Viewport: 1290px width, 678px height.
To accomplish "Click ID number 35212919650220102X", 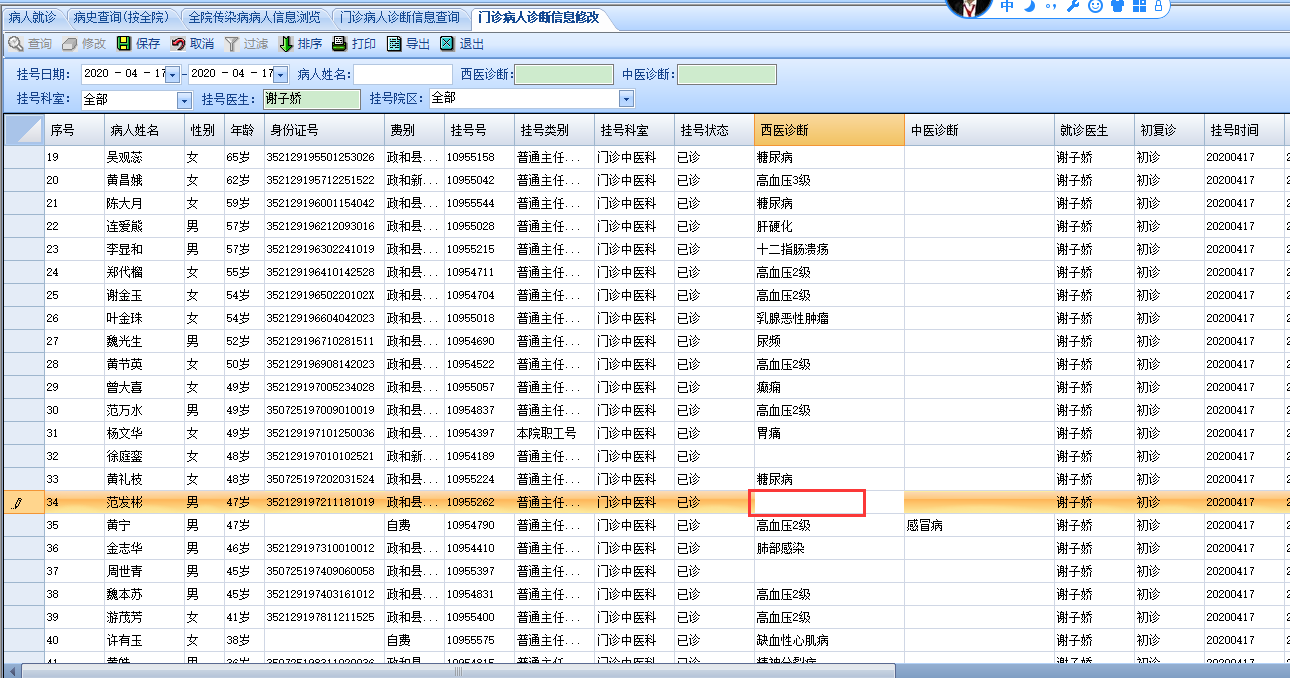I will point(320,295).
